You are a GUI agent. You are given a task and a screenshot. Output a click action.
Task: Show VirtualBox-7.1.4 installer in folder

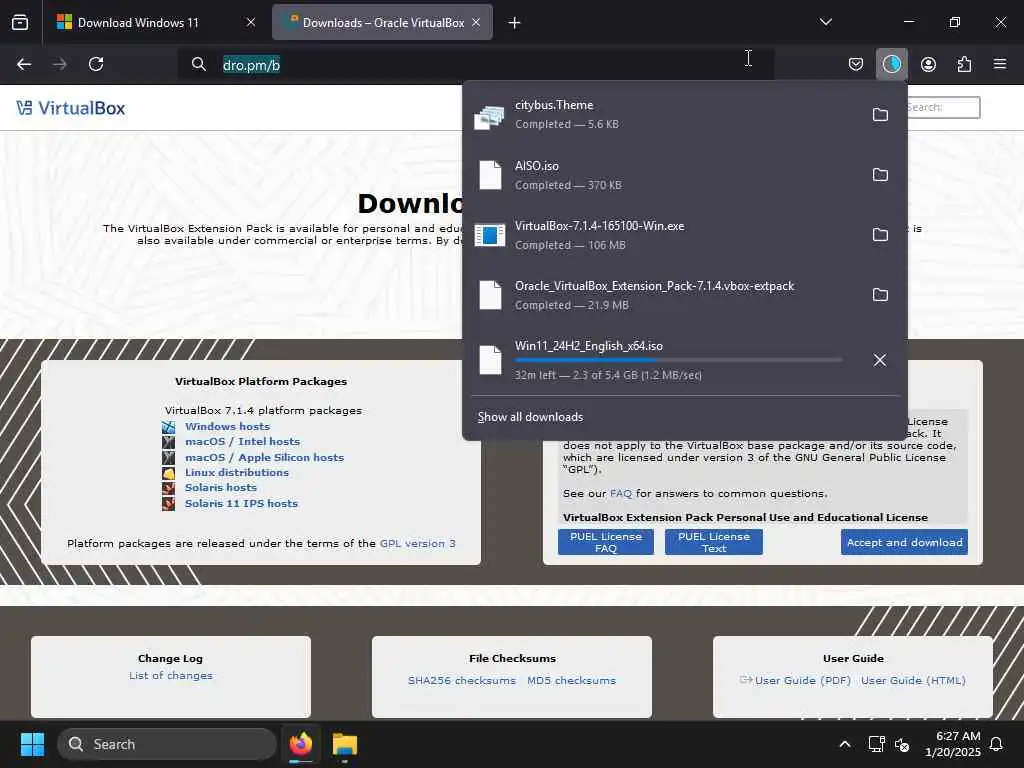[880, 234]
